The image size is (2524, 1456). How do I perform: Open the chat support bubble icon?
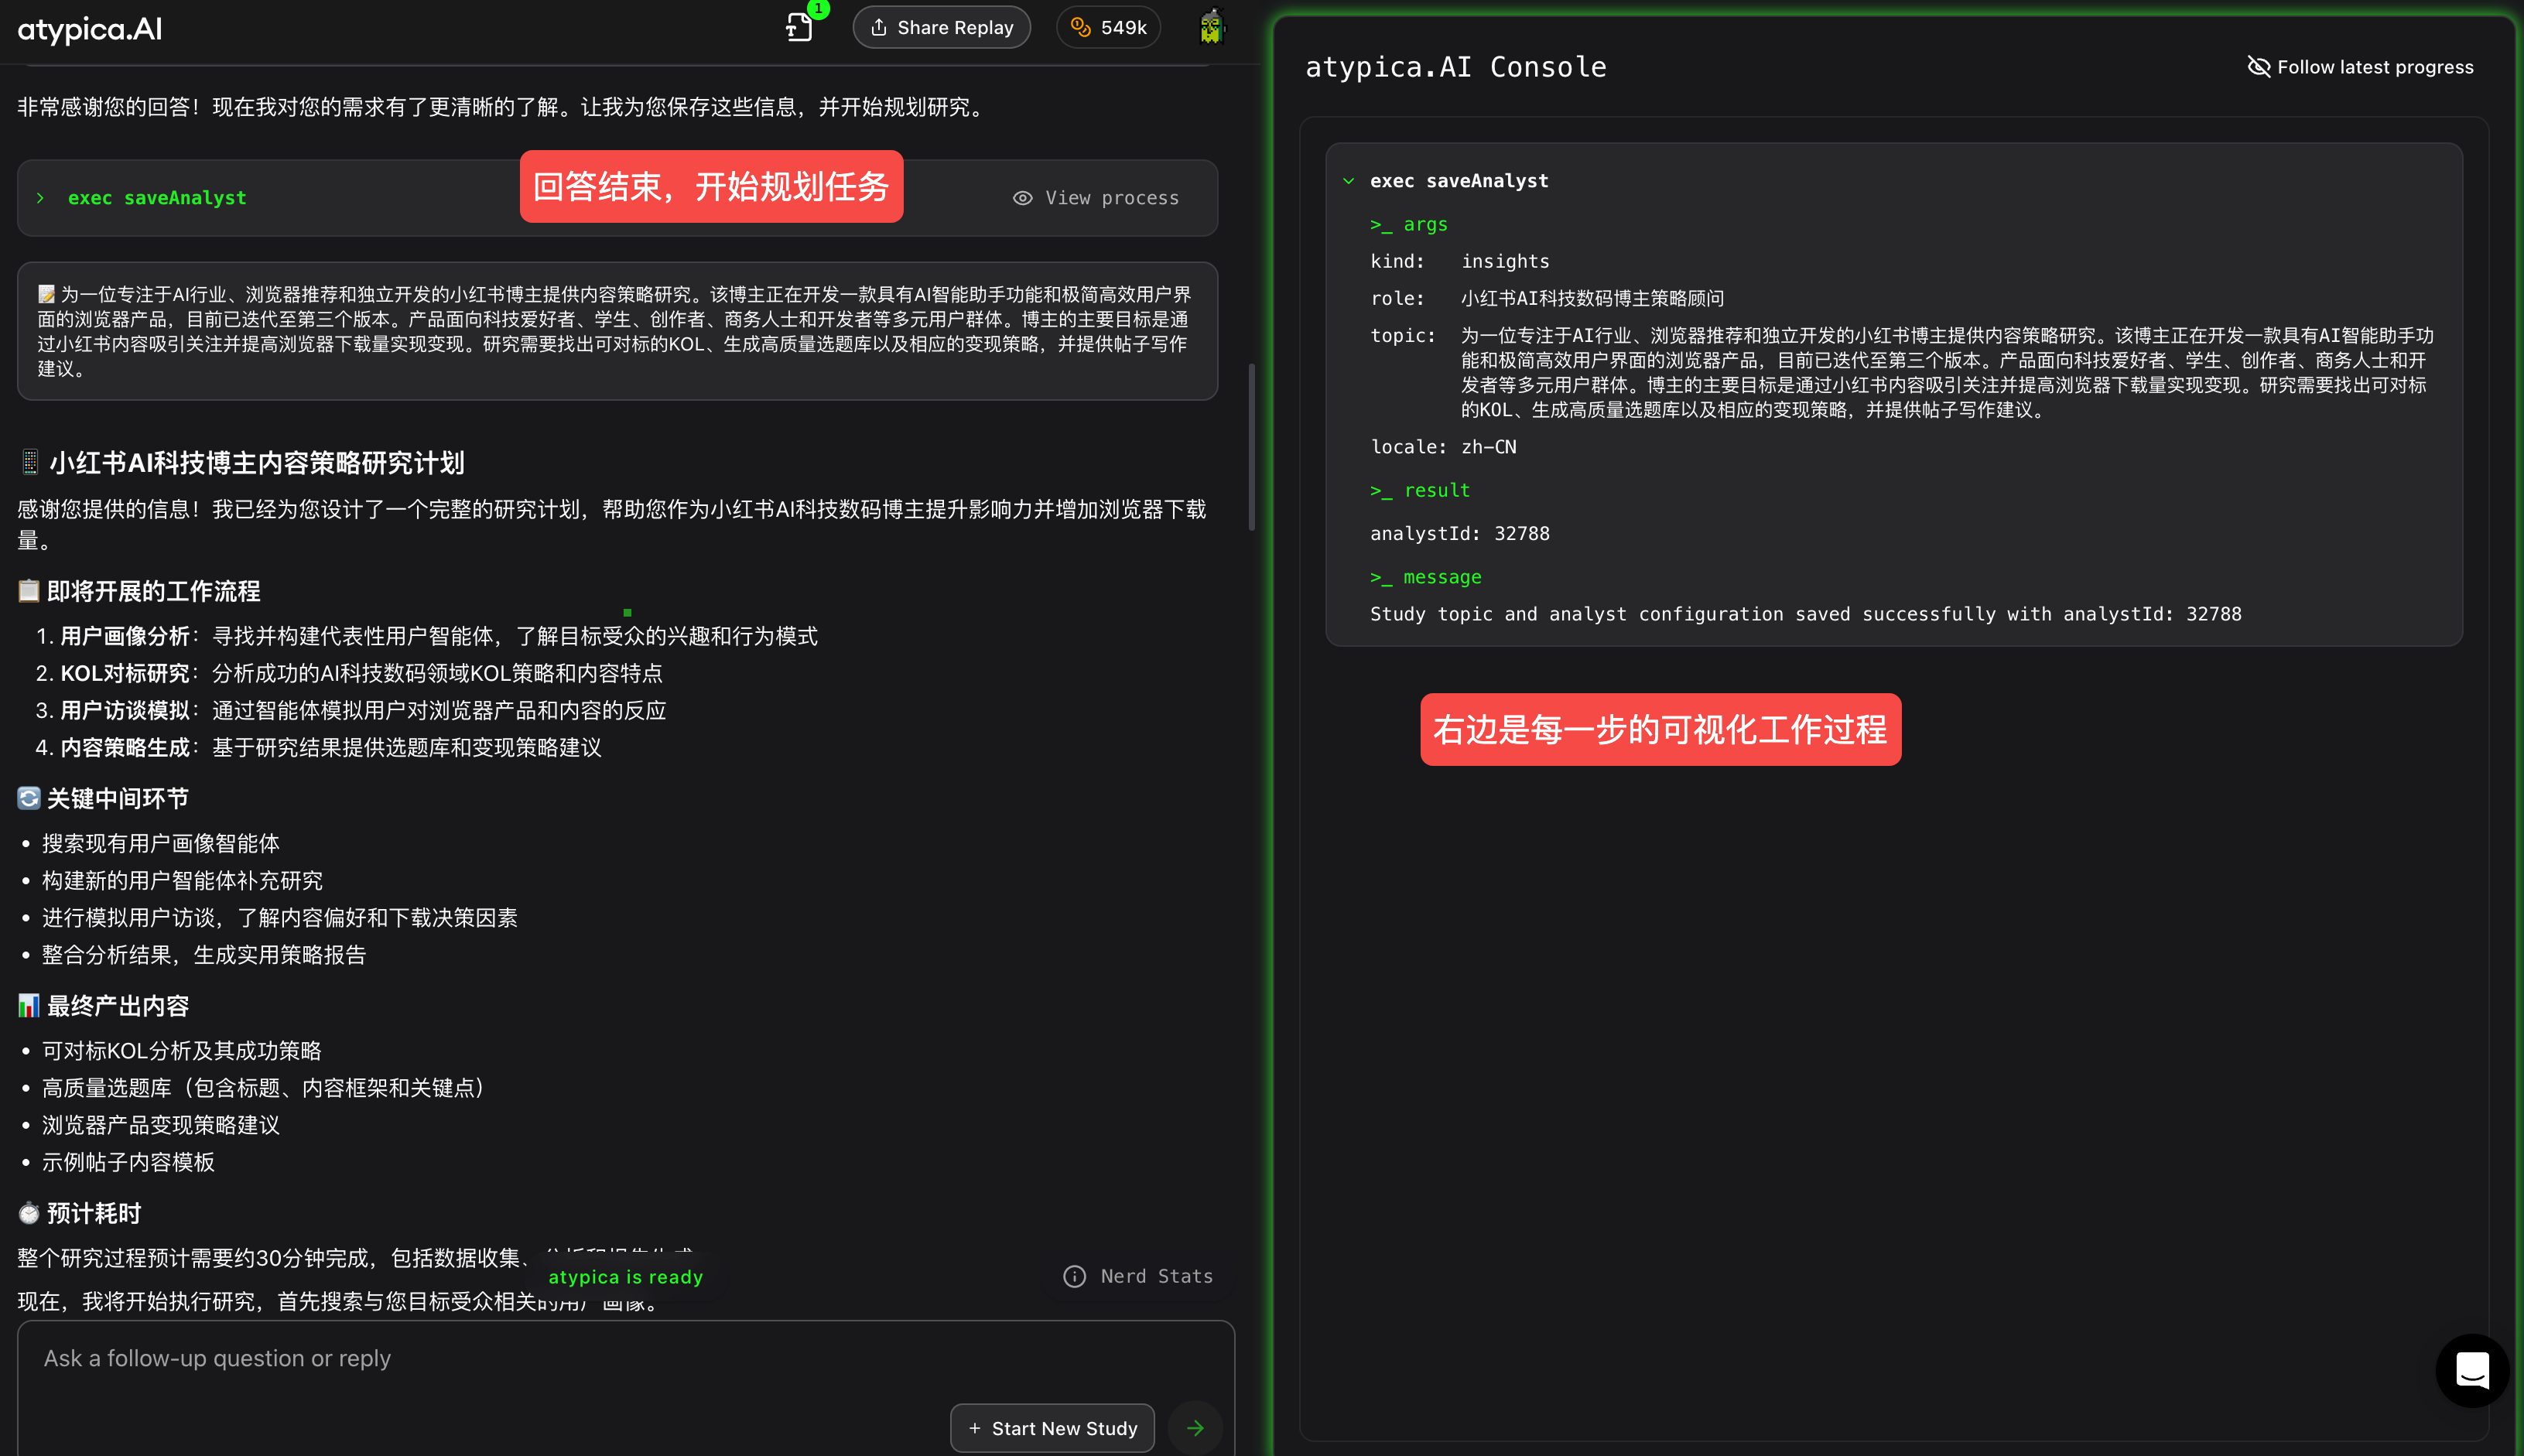point(2472,1370)
